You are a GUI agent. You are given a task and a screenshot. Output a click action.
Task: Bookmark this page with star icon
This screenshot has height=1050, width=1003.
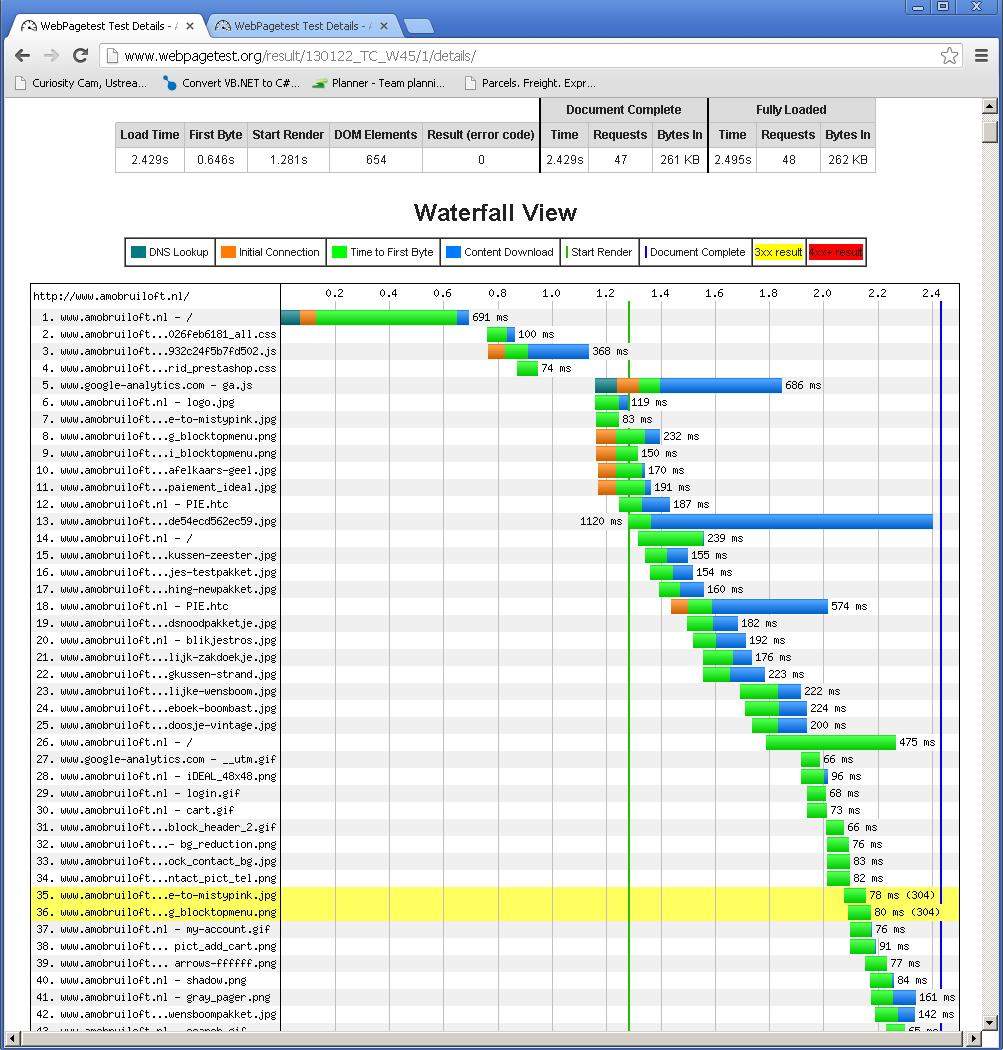point(949,56)
